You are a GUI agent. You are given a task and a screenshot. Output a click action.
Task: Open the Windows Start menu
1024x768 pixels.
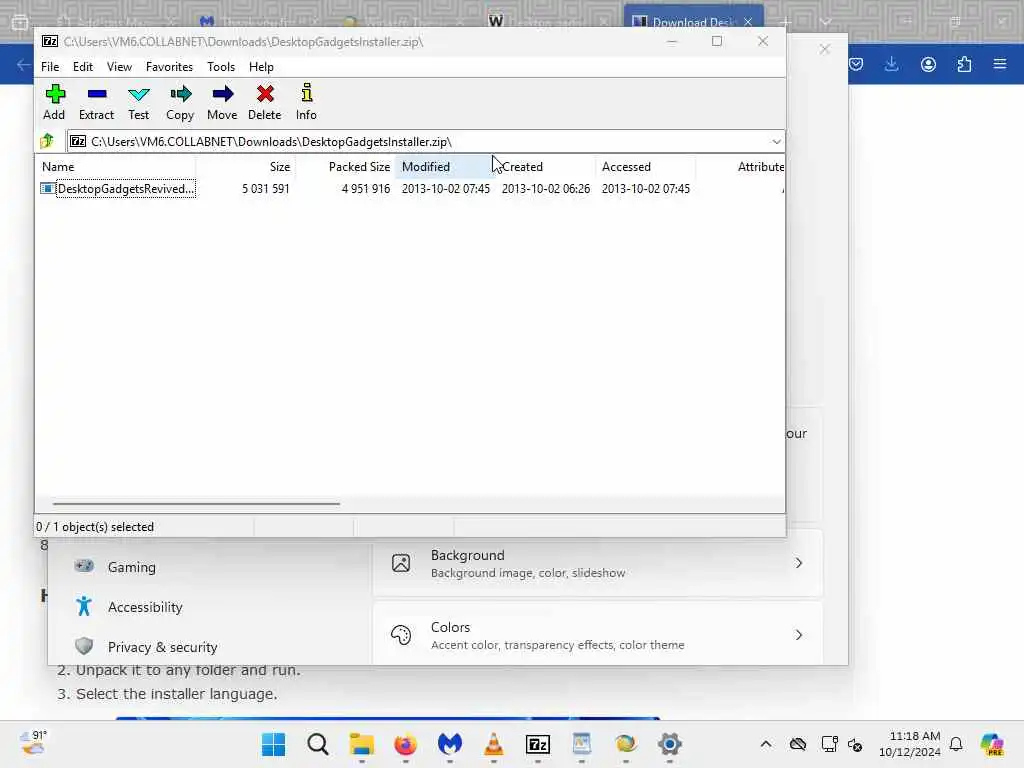274,744
